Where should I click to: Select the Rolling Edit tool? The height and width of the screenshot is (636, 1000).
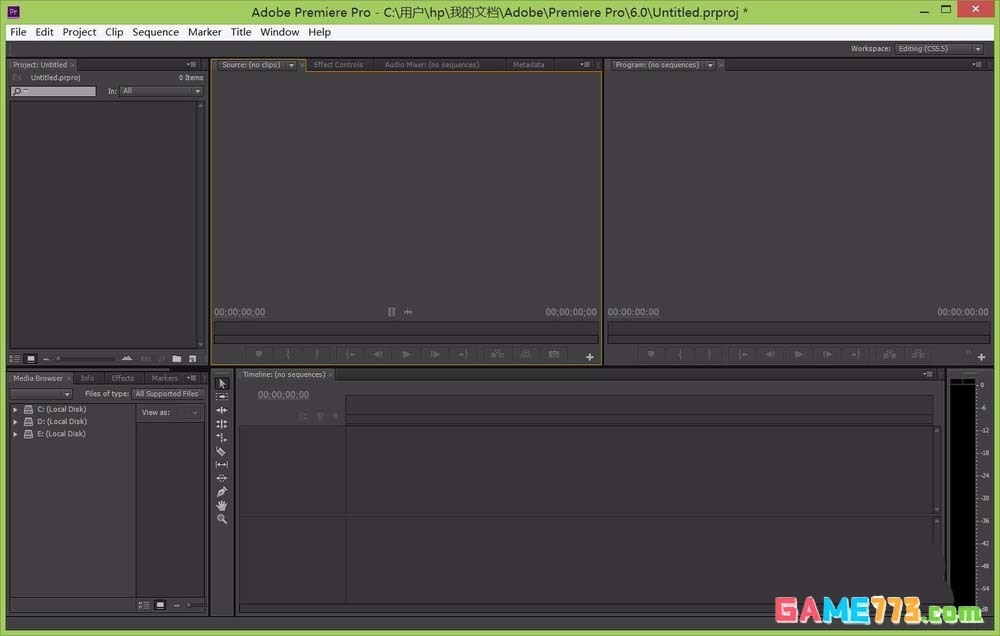[x=222, y=424]
